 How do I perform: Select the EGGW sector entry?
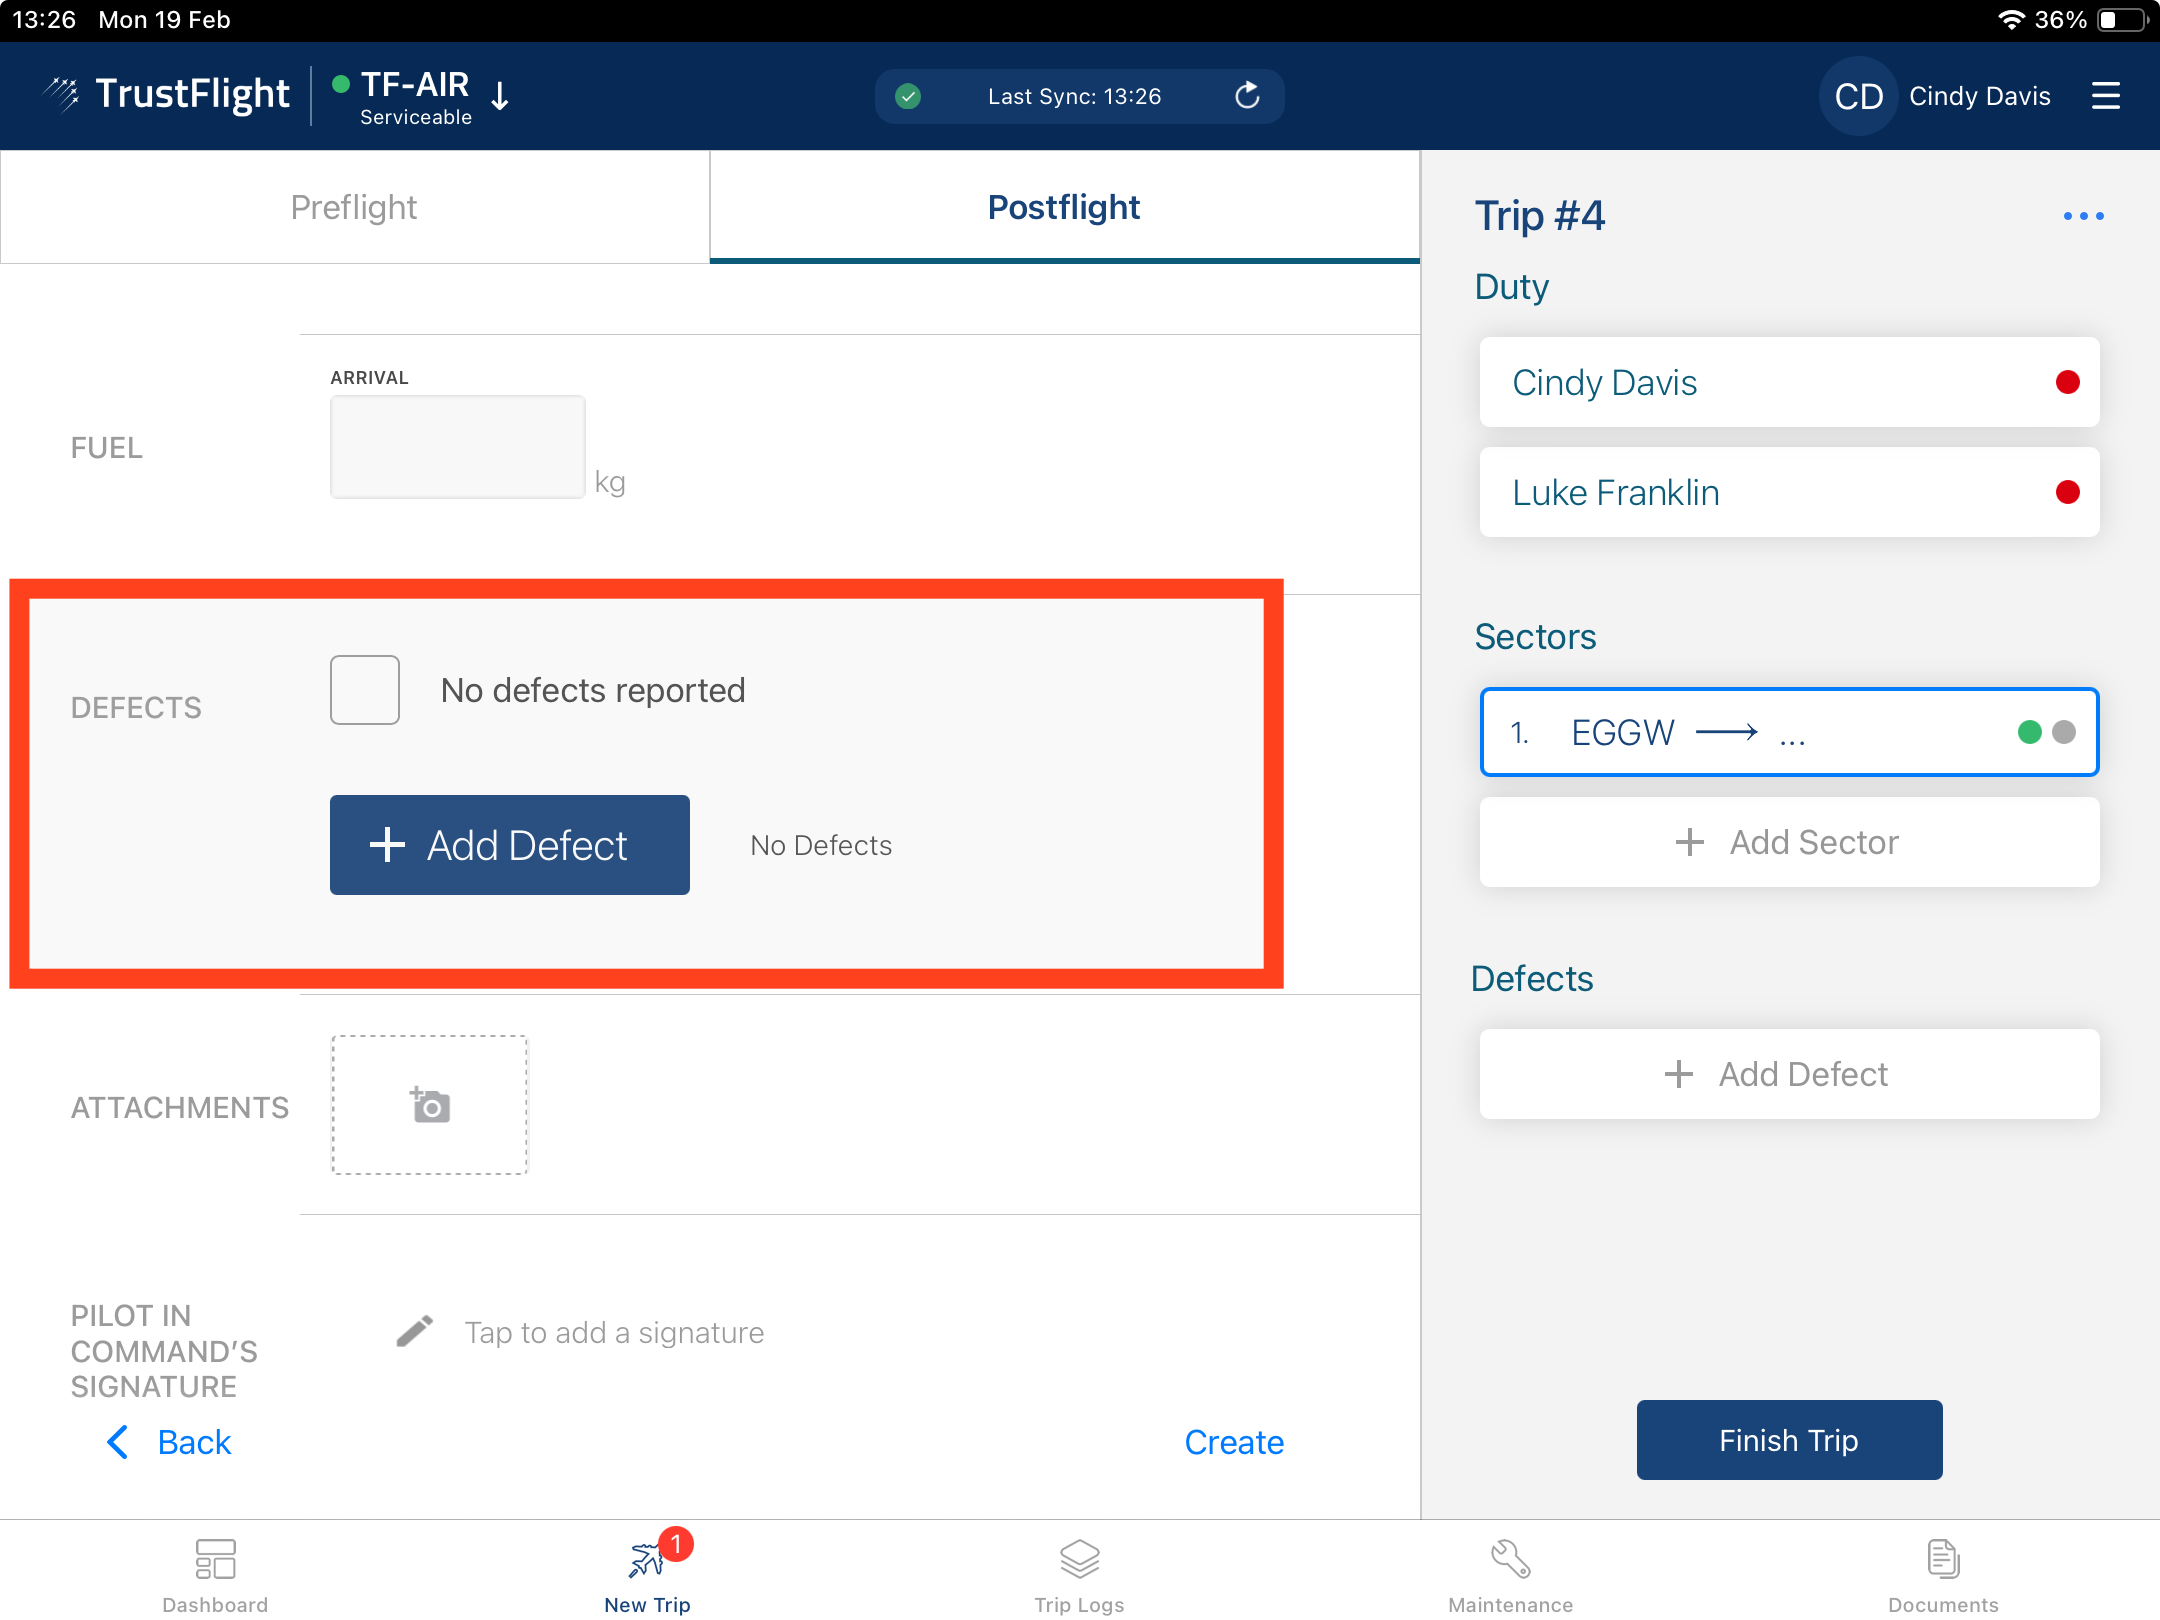point(1788,732)
